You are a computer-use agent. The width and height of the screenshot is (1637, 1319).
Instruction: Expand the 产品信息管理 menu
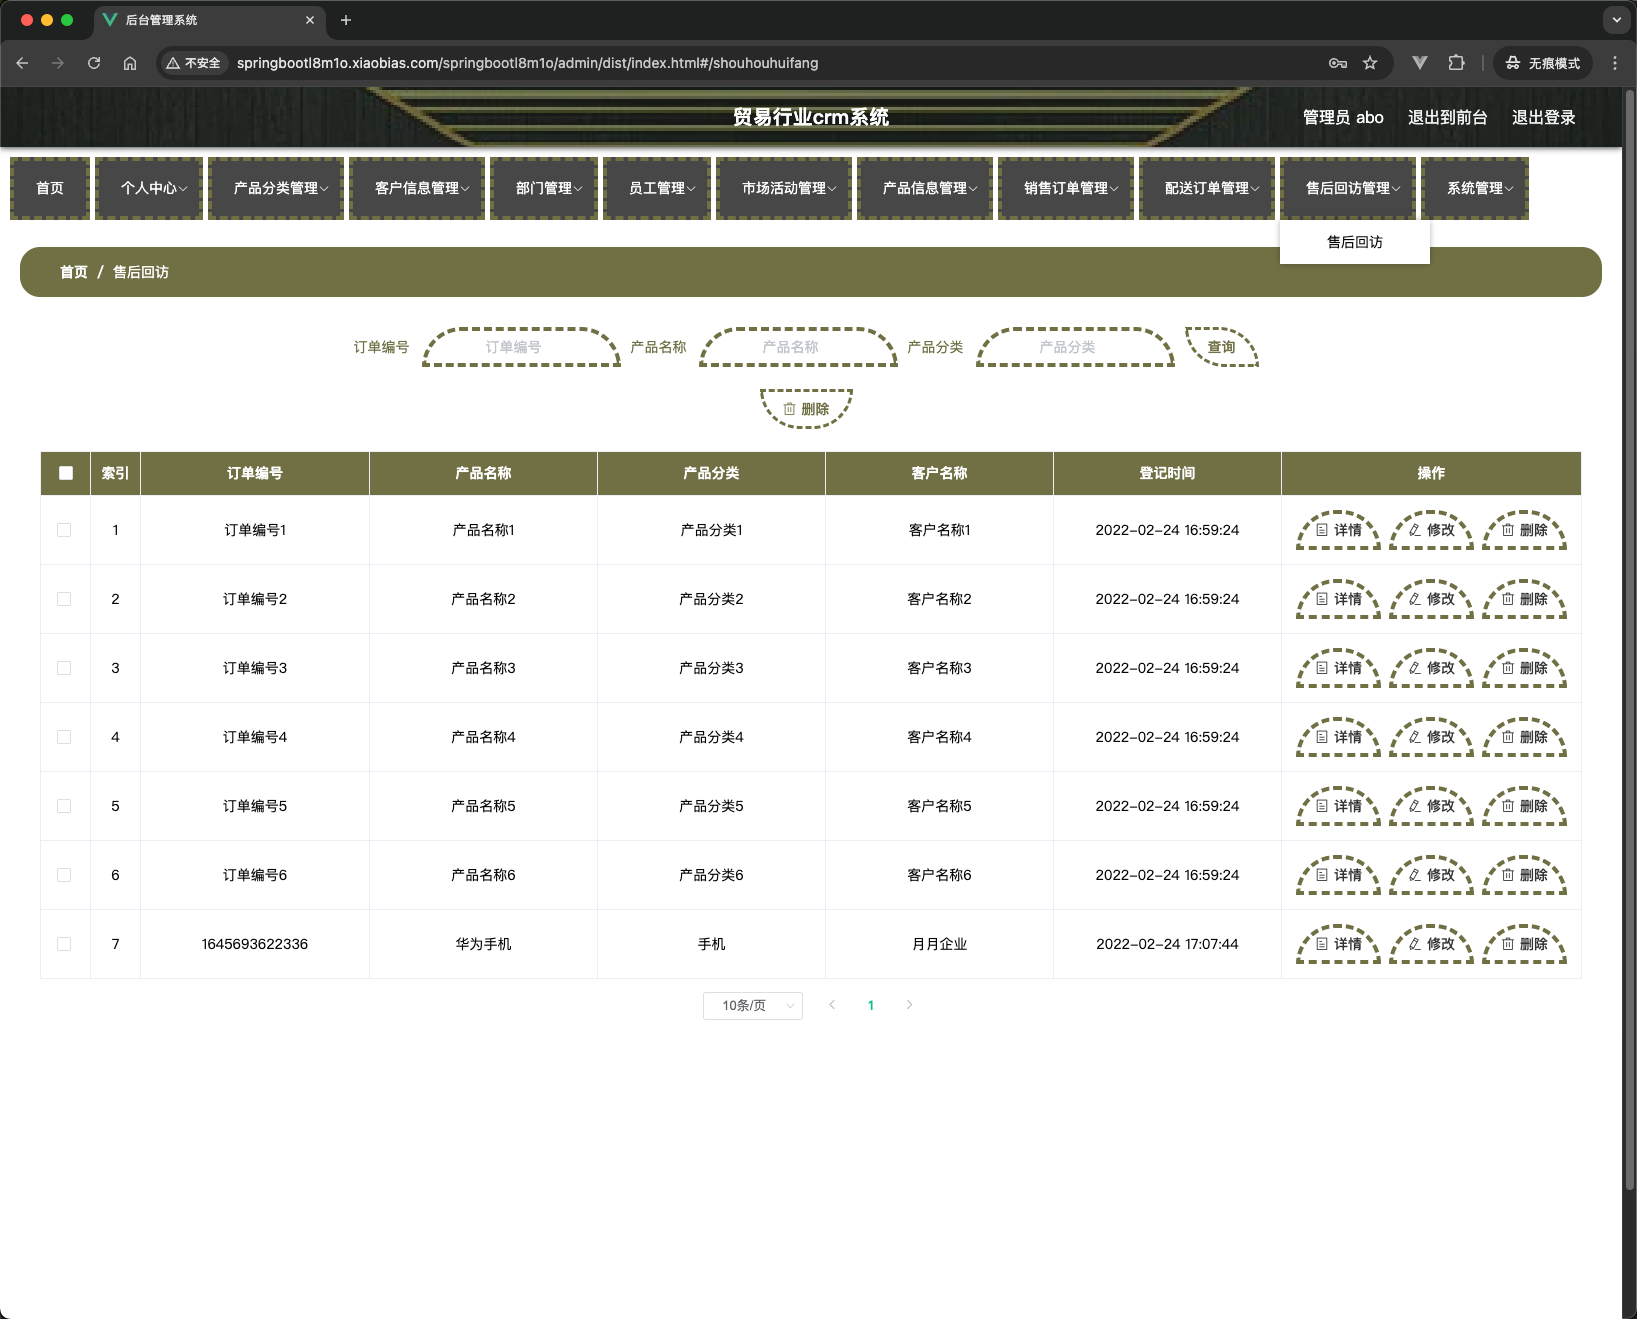(925, 188)
